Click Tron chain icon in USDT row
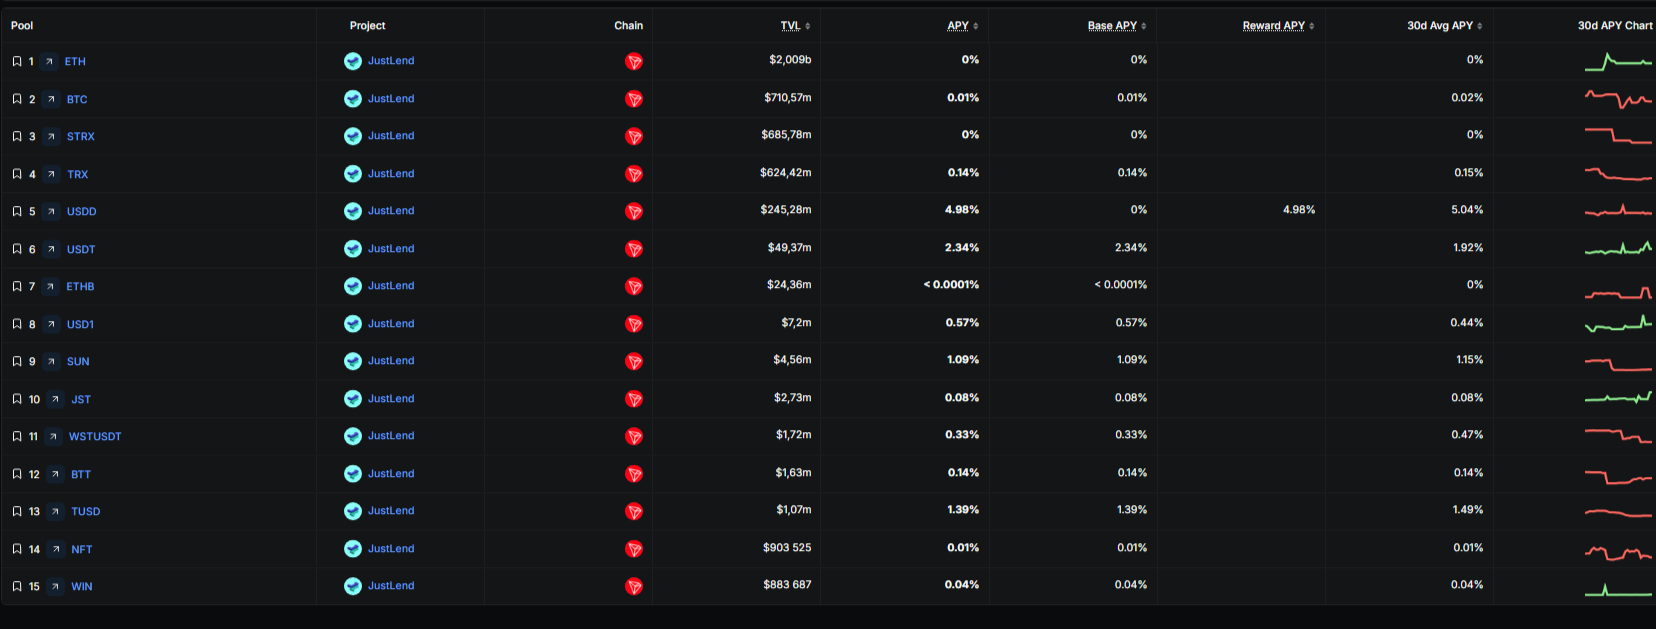Screen dimensions: 1656x629 634,249
